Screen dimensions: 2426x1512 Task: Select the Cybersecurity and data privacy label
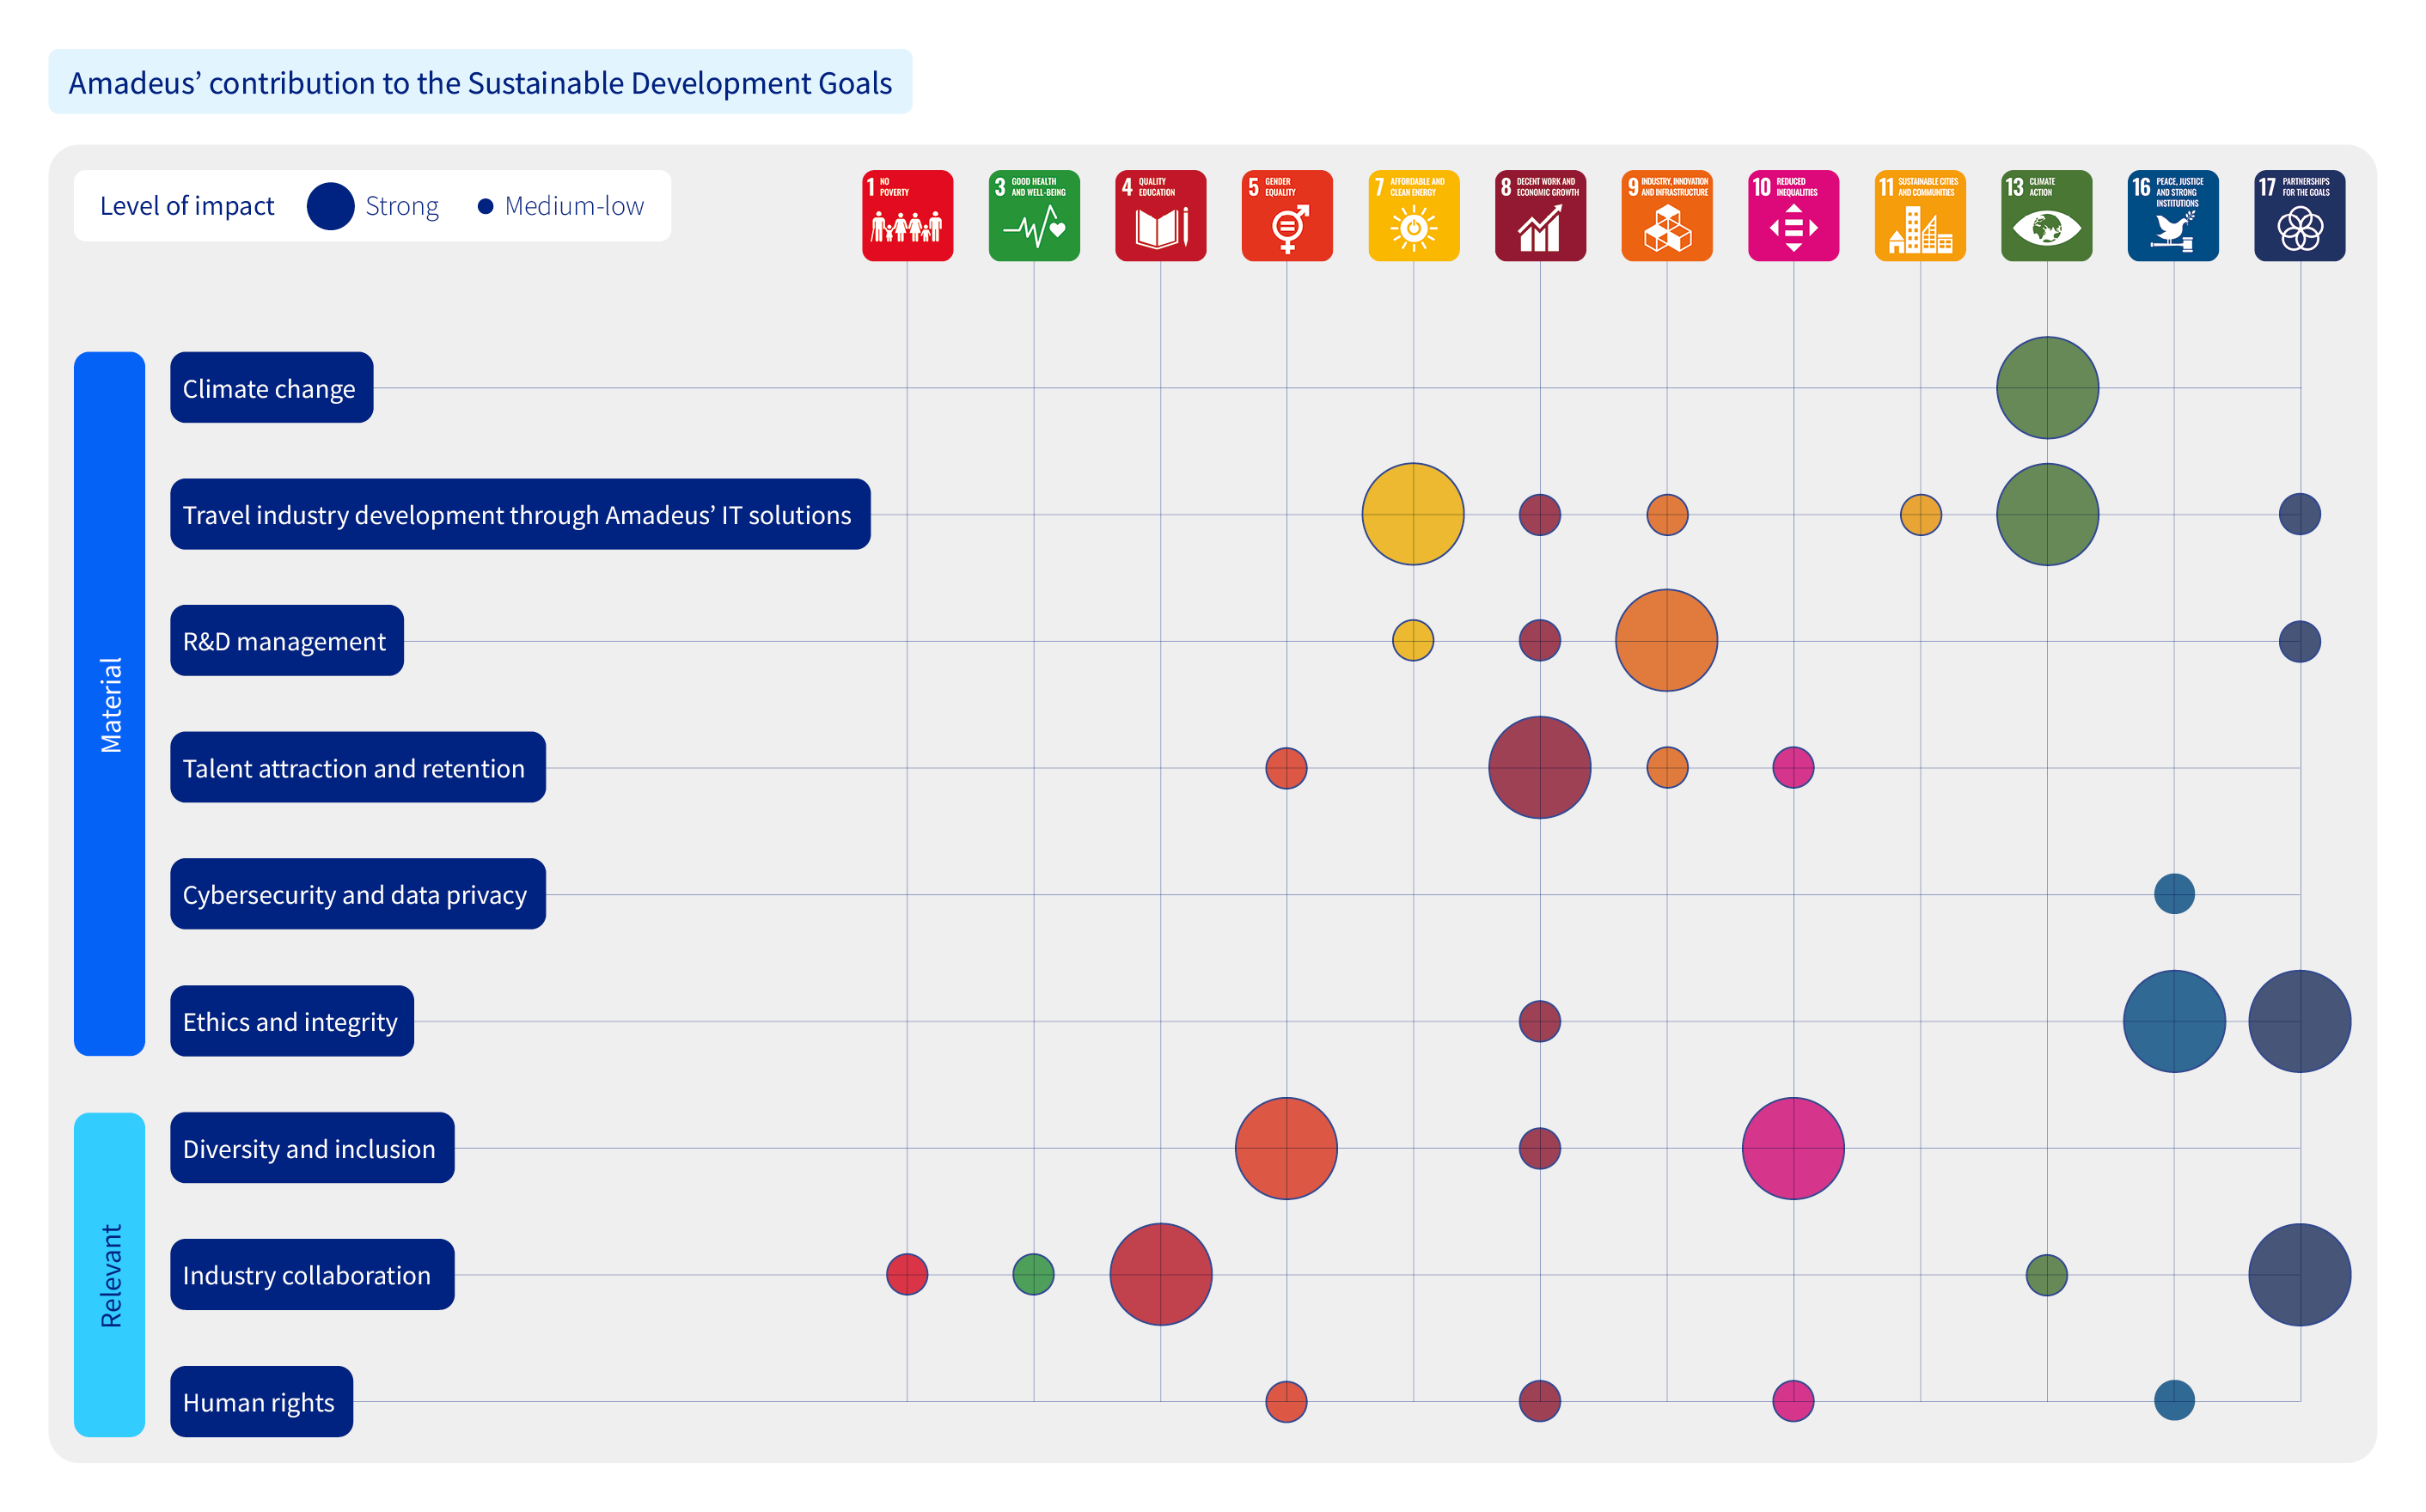[x=357, y=894]
